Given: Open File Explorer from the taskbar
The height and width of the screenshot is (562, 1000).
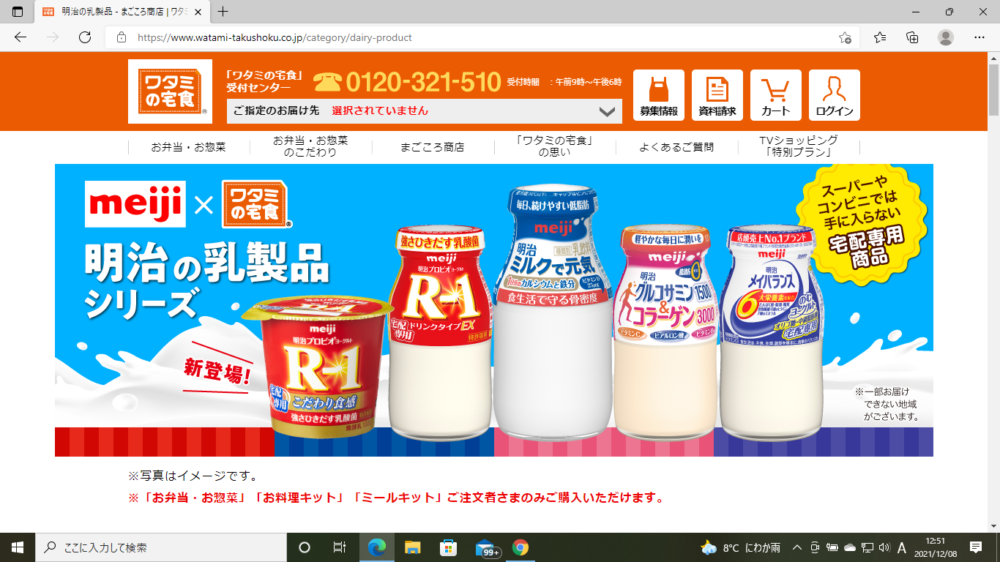Looking at the screenshot, I should pos(413,547).
